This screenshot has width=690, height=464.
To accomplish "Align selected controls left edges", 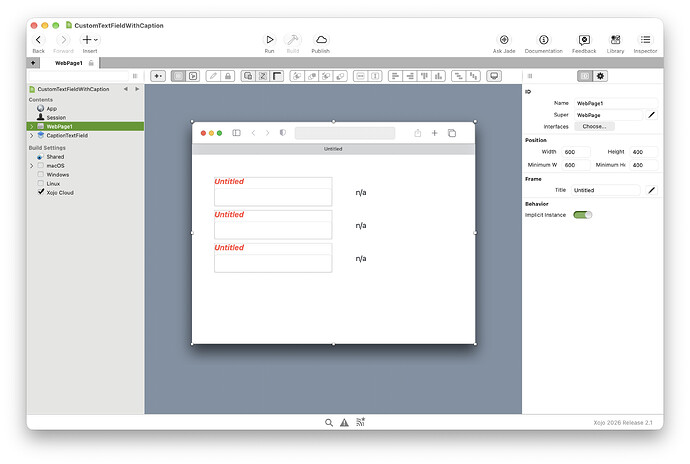I will (x=395, y=76).
